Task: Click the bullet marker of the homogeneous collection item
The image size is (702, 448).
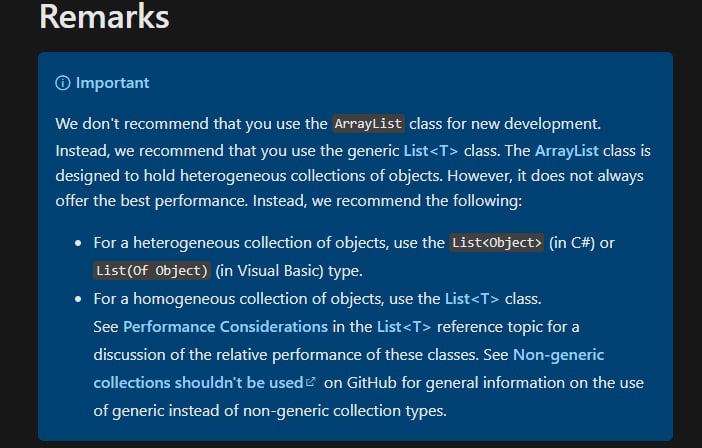Action: [78, 299]
